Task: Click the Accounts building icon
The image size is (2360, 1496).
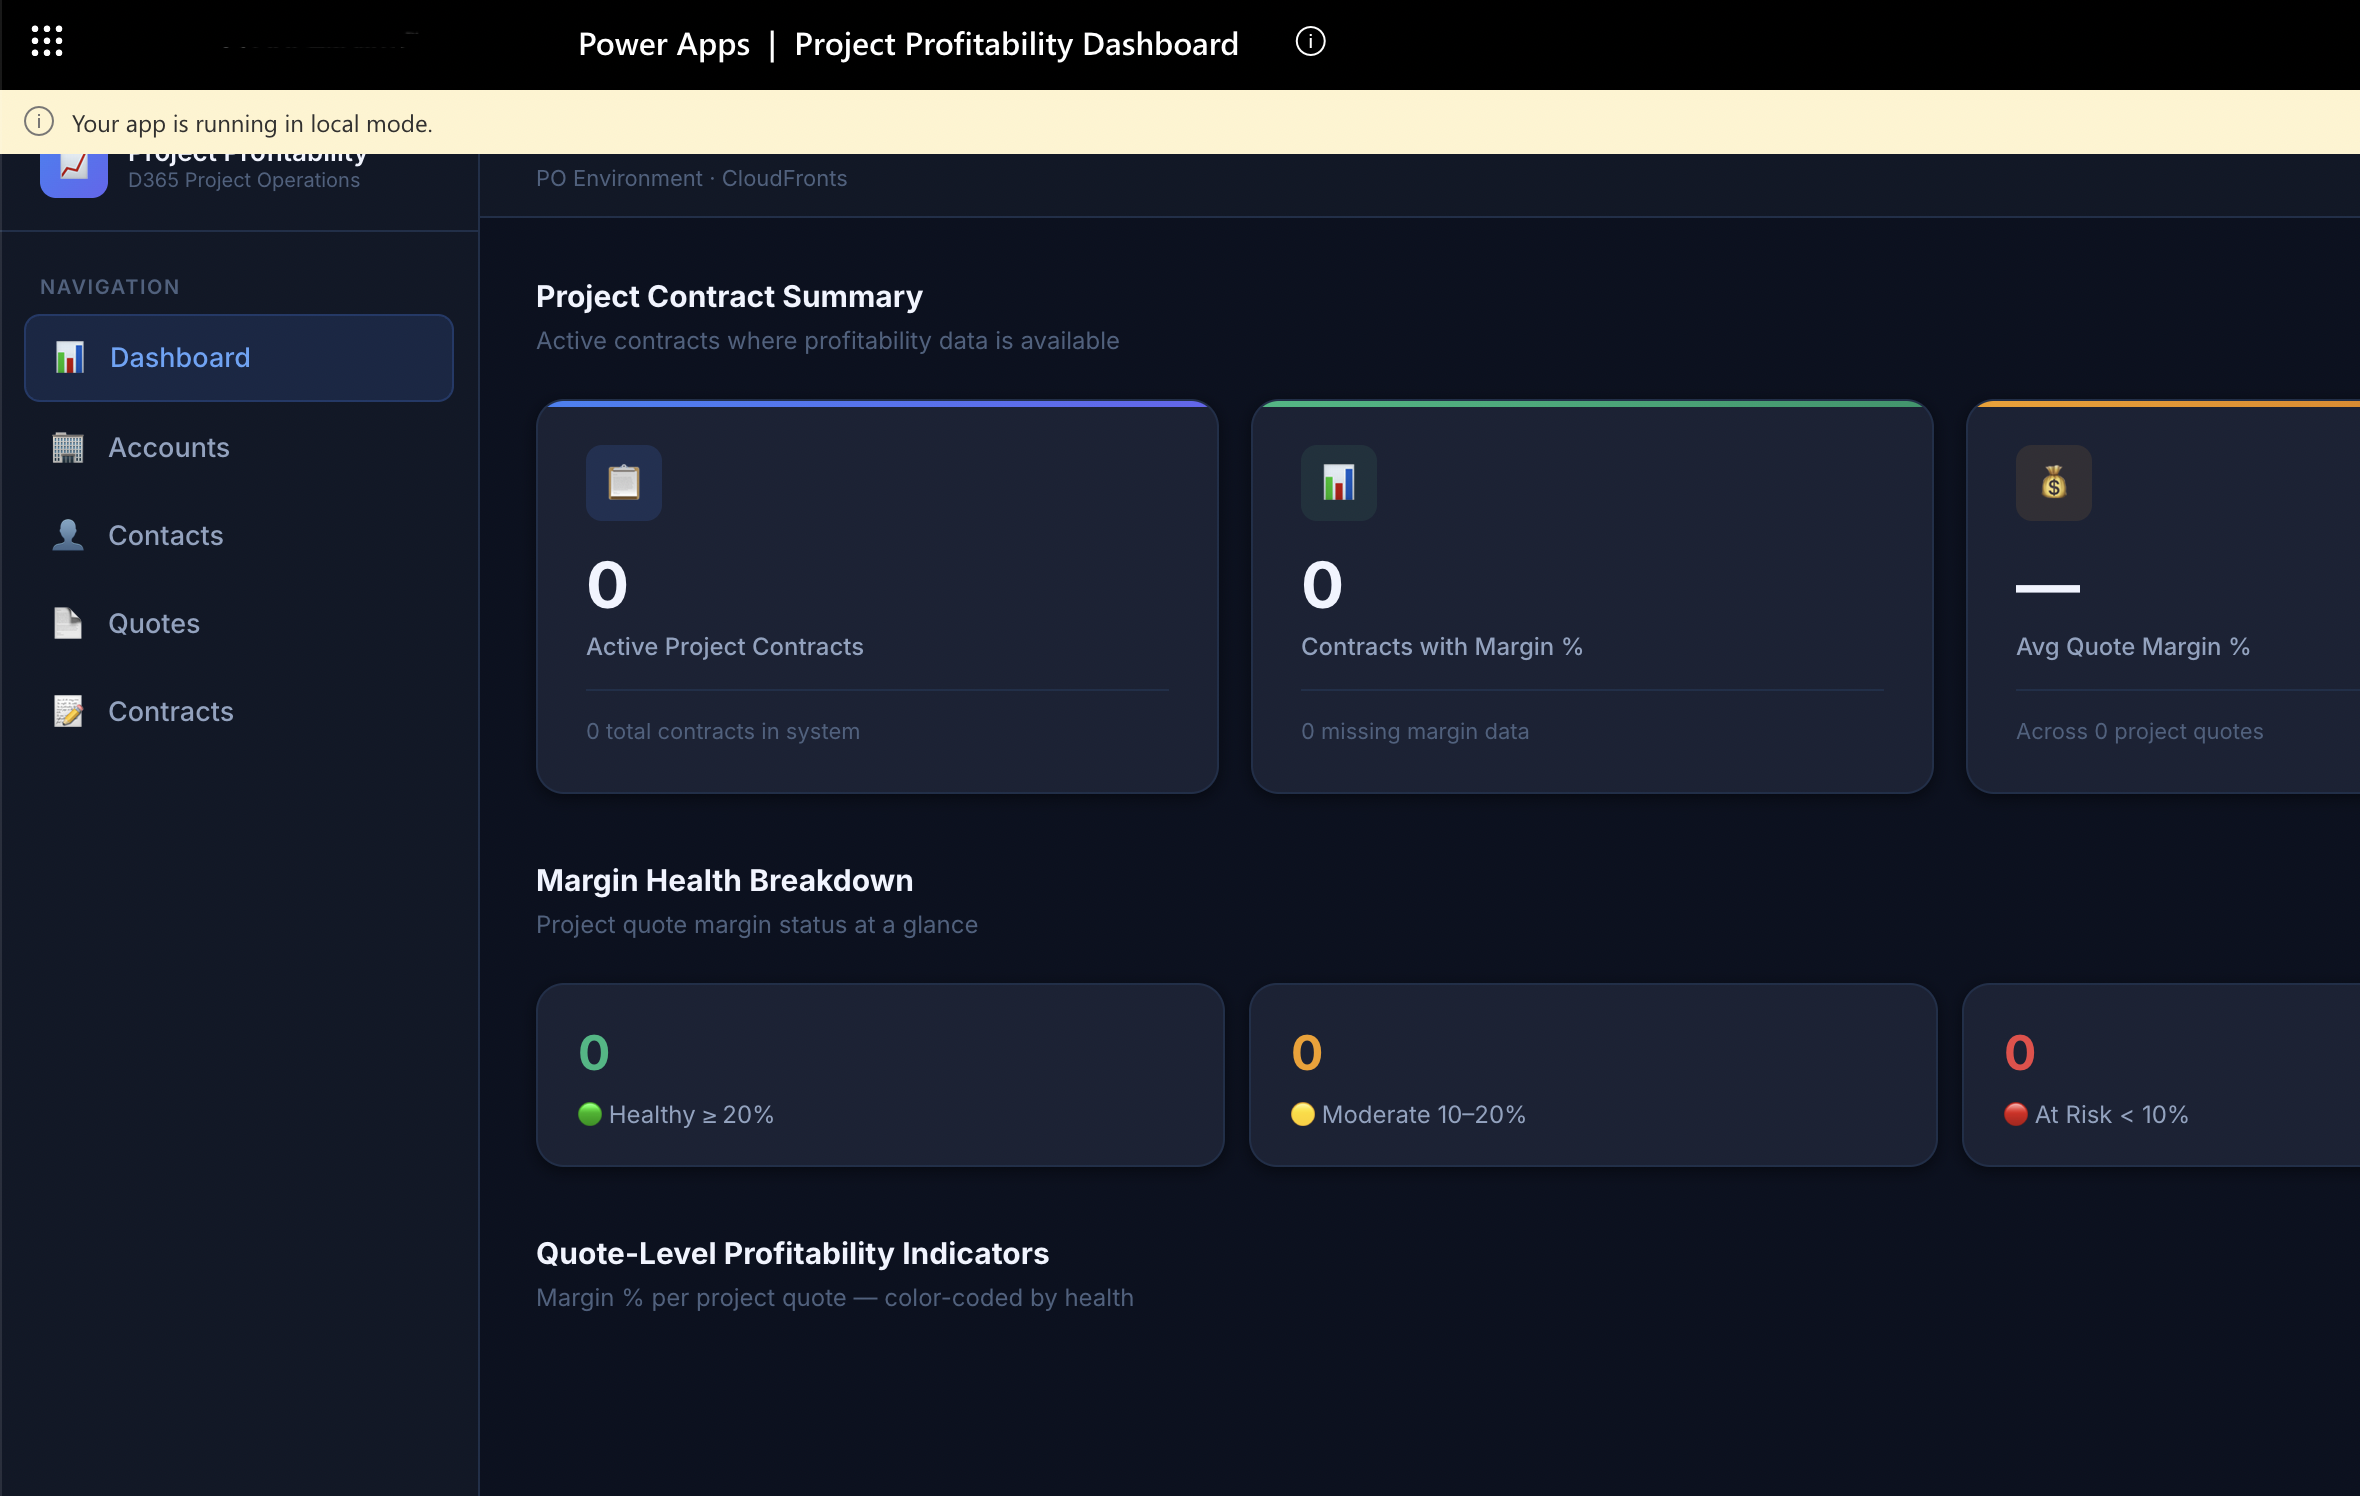Action: click(x=68, y=447)
